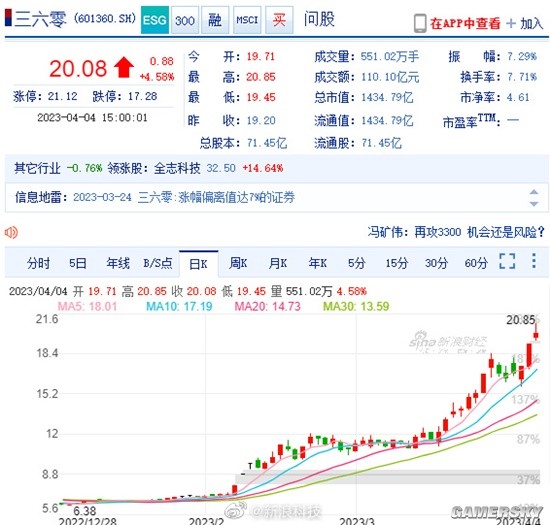Image resolution: width=550 pixels, height=525 pixels.
Task: Switch to the 5分 chart tab
Action: pos(357,263)
